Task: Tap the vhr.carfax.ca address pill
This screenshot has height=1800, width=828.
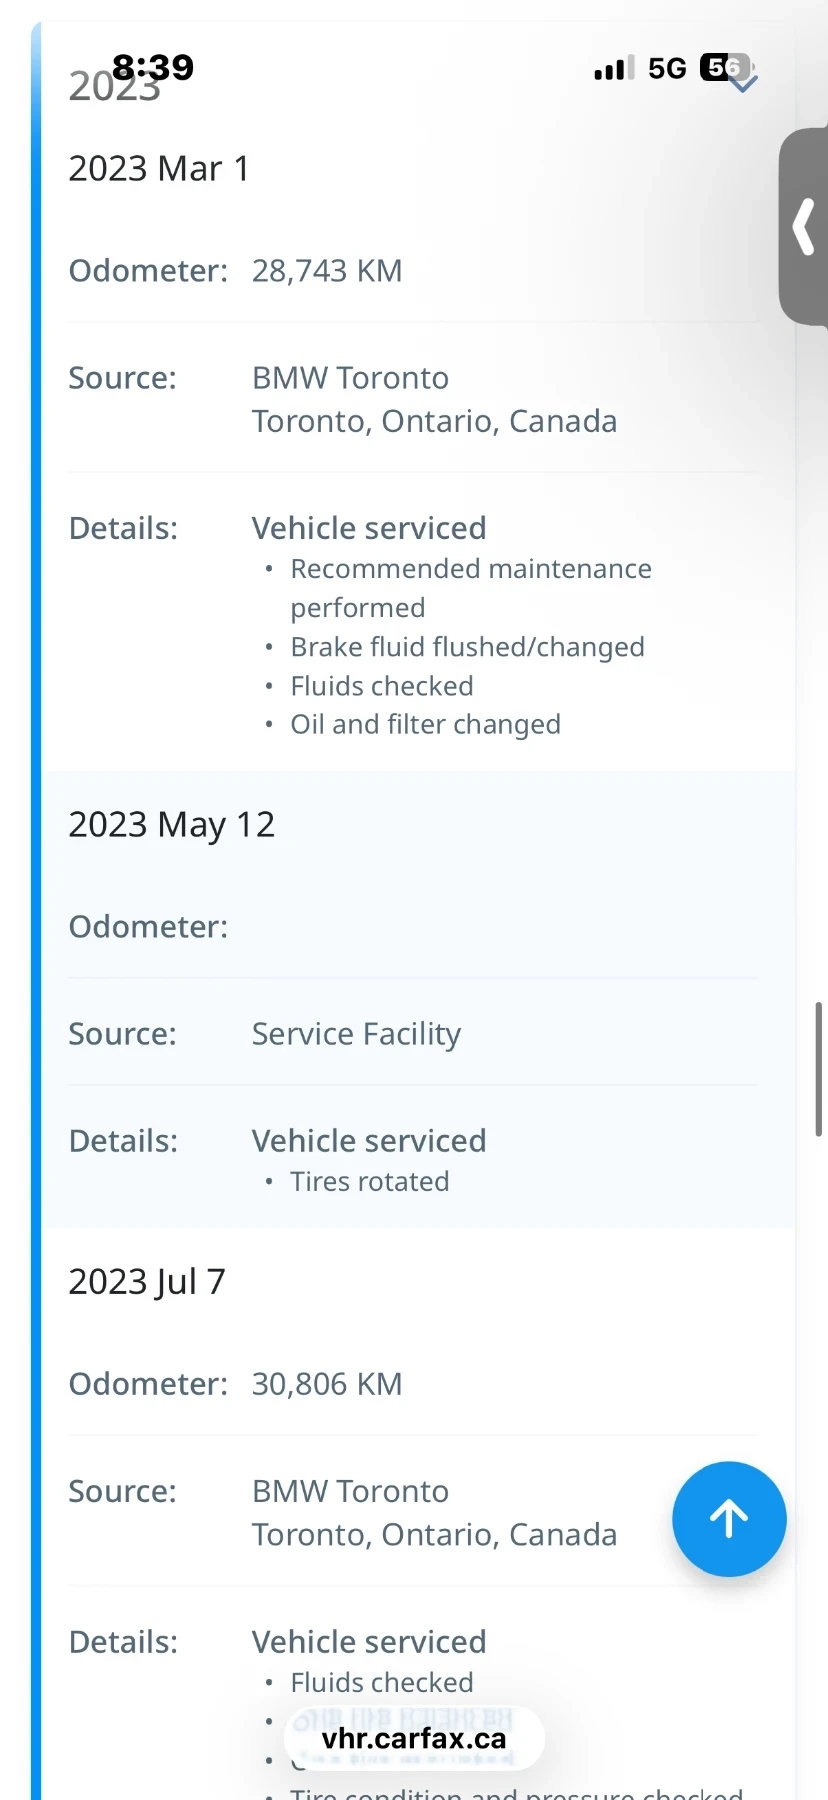Action: pos(414,1739)
